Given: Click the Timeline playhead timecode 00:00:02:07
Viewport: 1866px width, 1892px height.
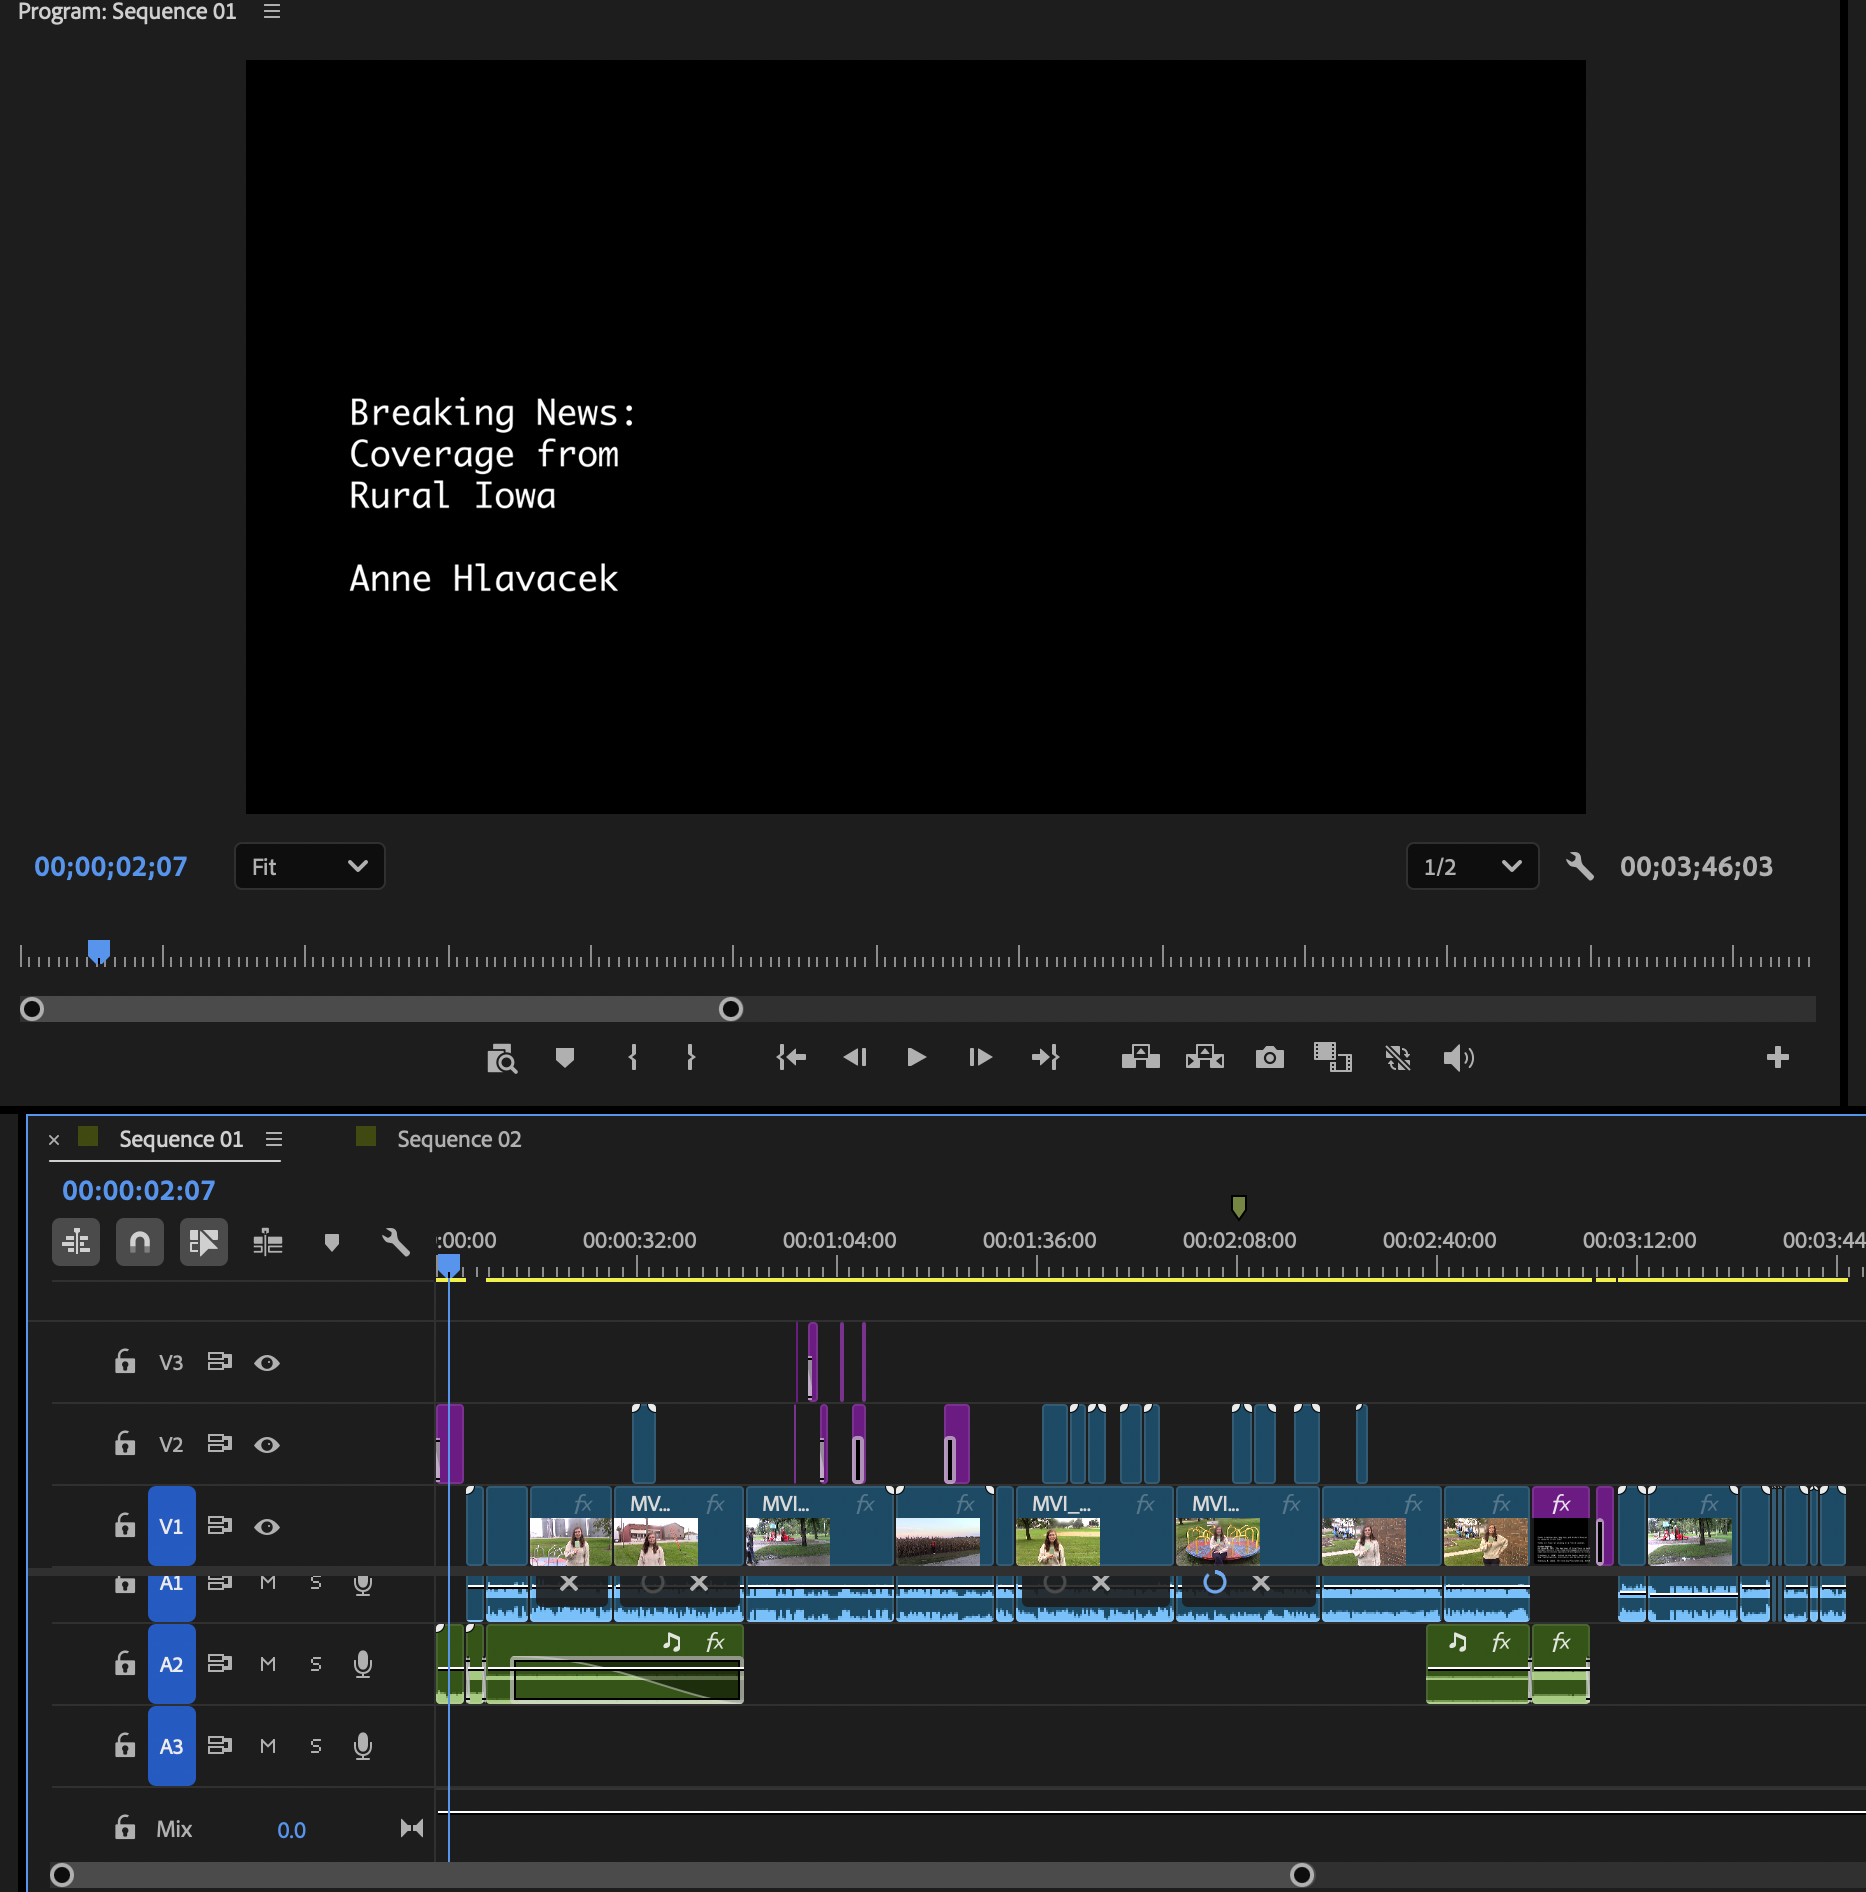Looking at the screenshot, I should point(139,1190).
